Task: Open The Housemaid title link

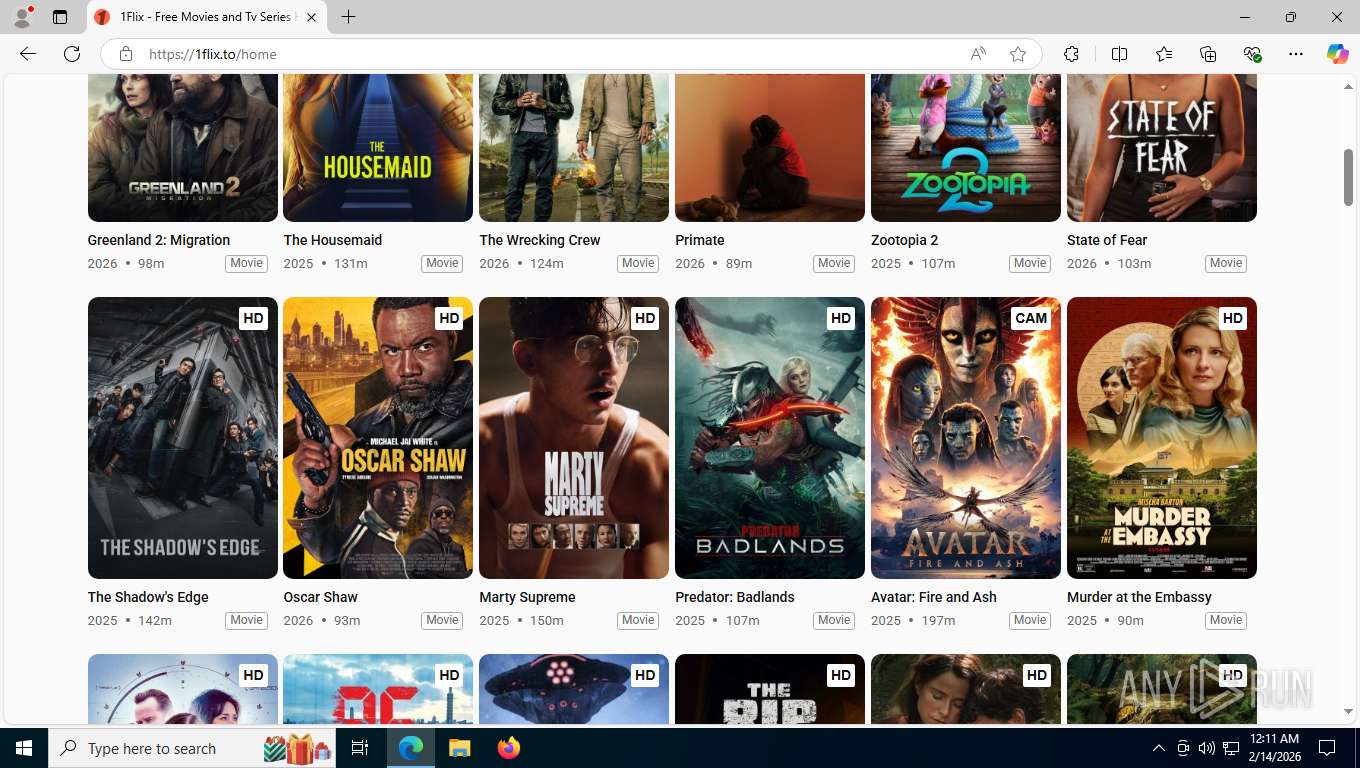Action: tap(333, 240)
